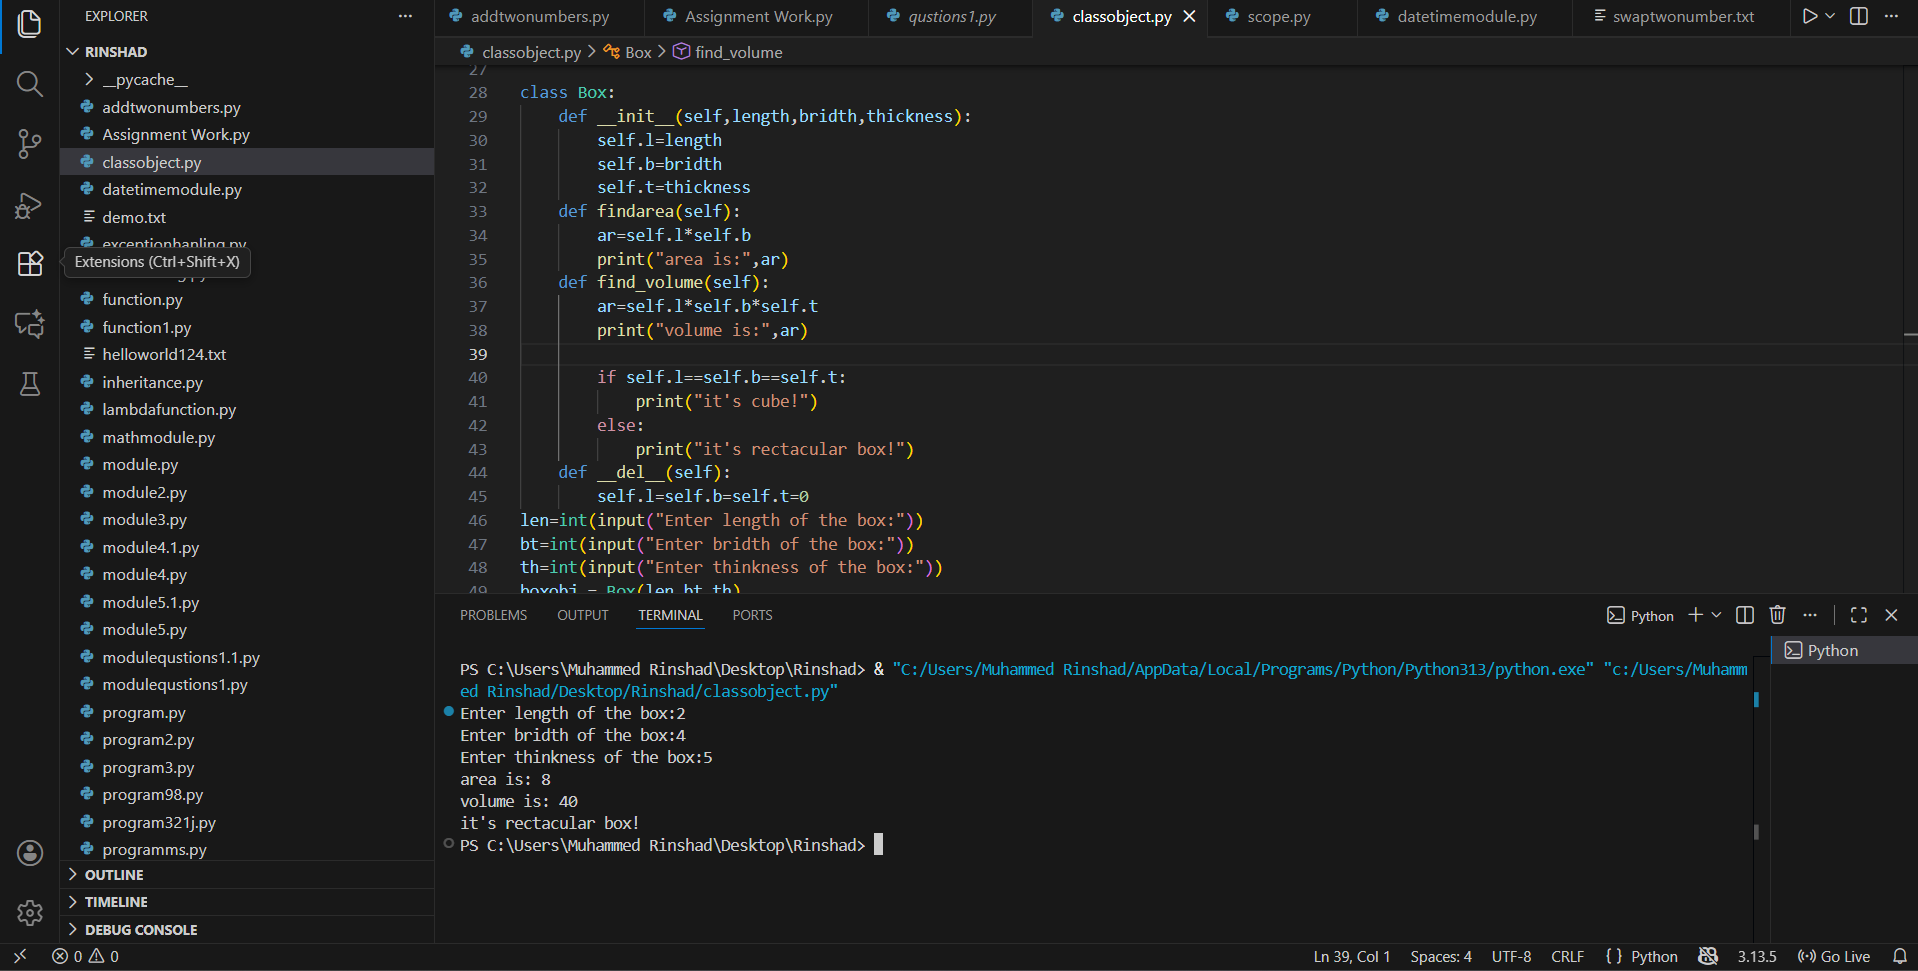This screenshot has height=971, width=1918.
Task: Open the Extensions view icon
Action: point(29,263)
